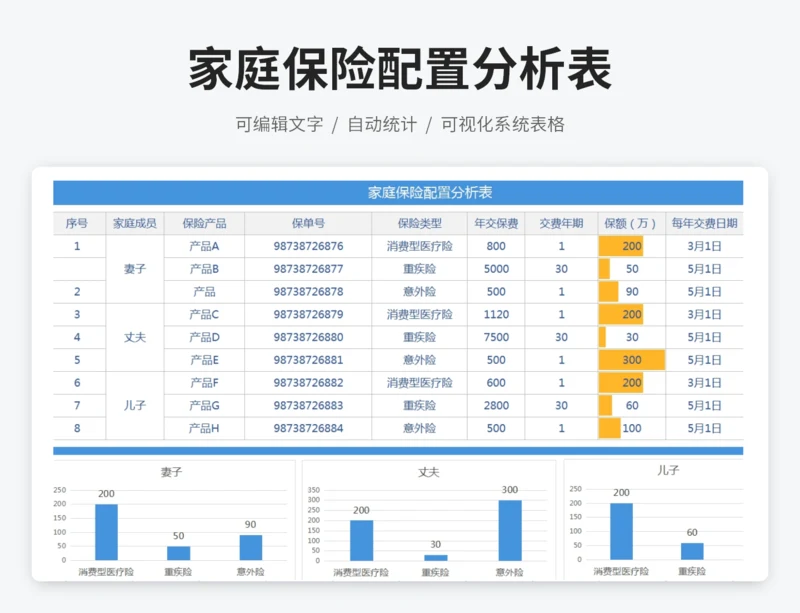Click the 90 bar in 妻子 chart

251,548
